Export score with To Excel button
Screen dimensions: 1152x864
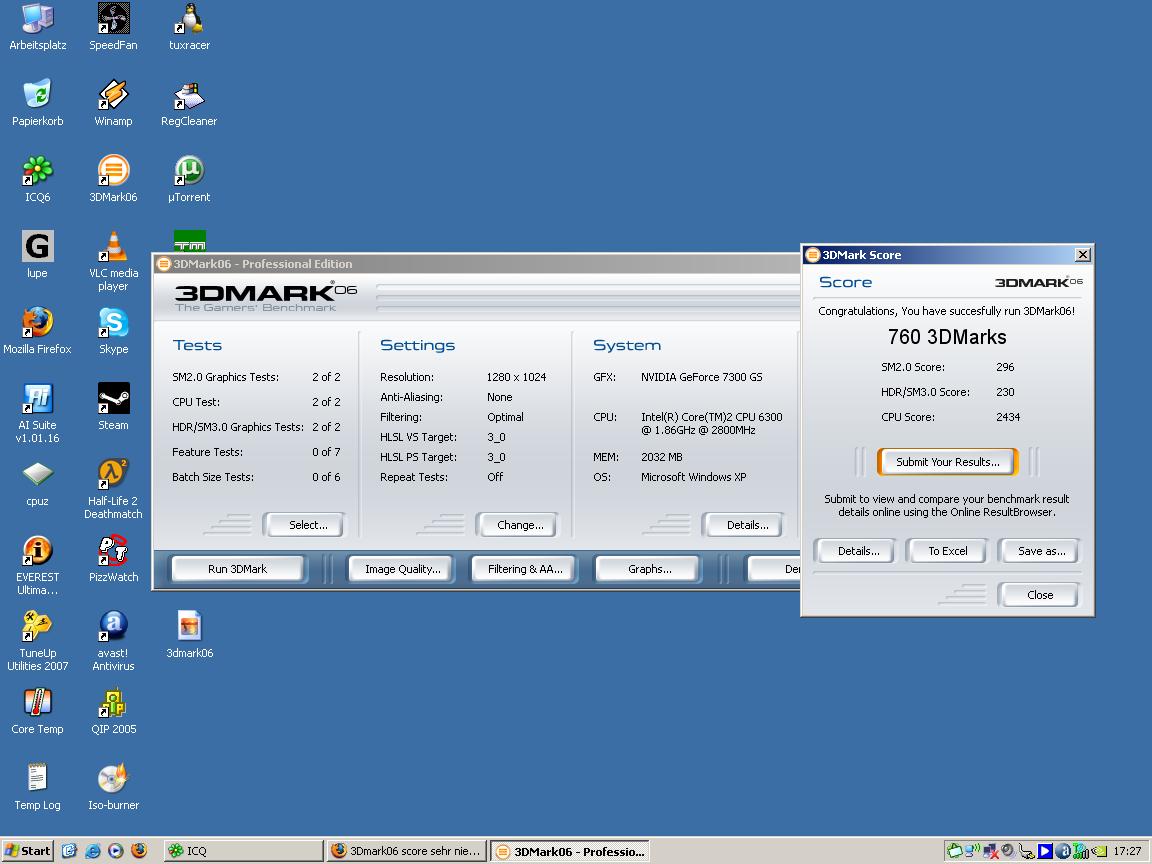(947, 551)
